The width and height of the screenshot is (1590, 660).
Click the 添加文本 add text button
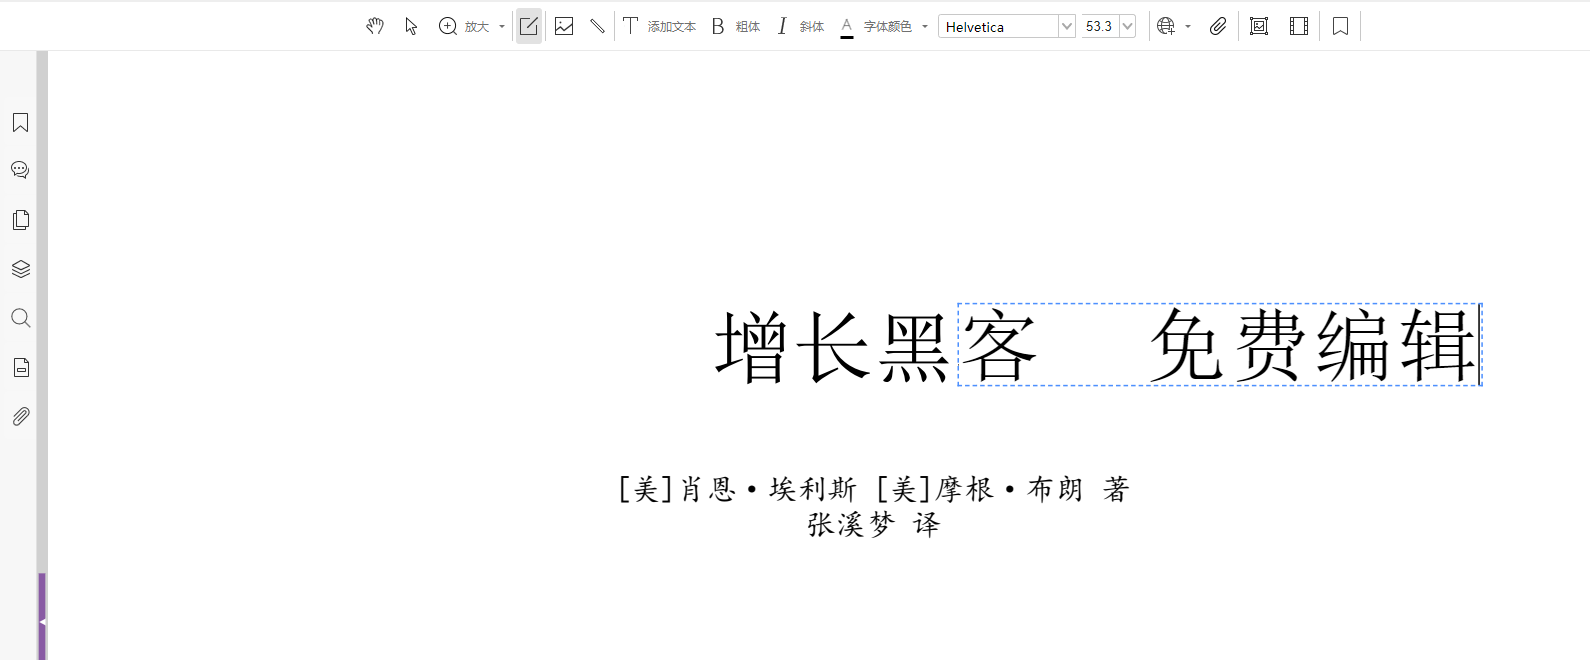click(x=659, y=26)
